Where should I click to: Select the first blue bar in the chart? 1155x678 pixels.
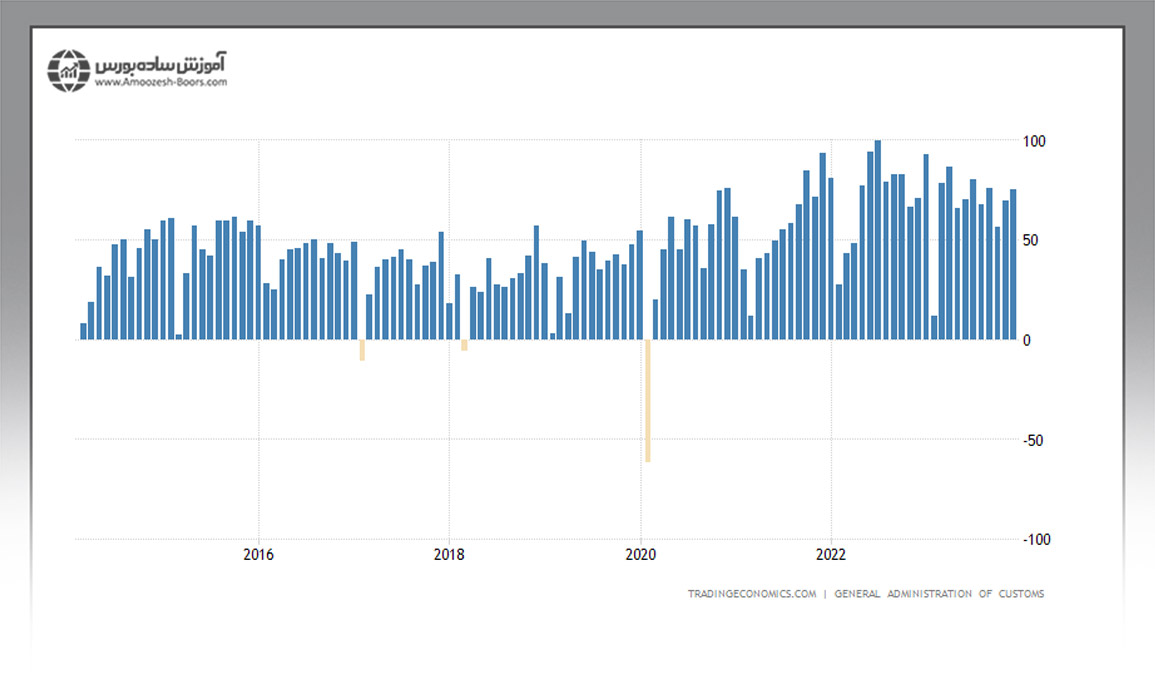[83, 331]
